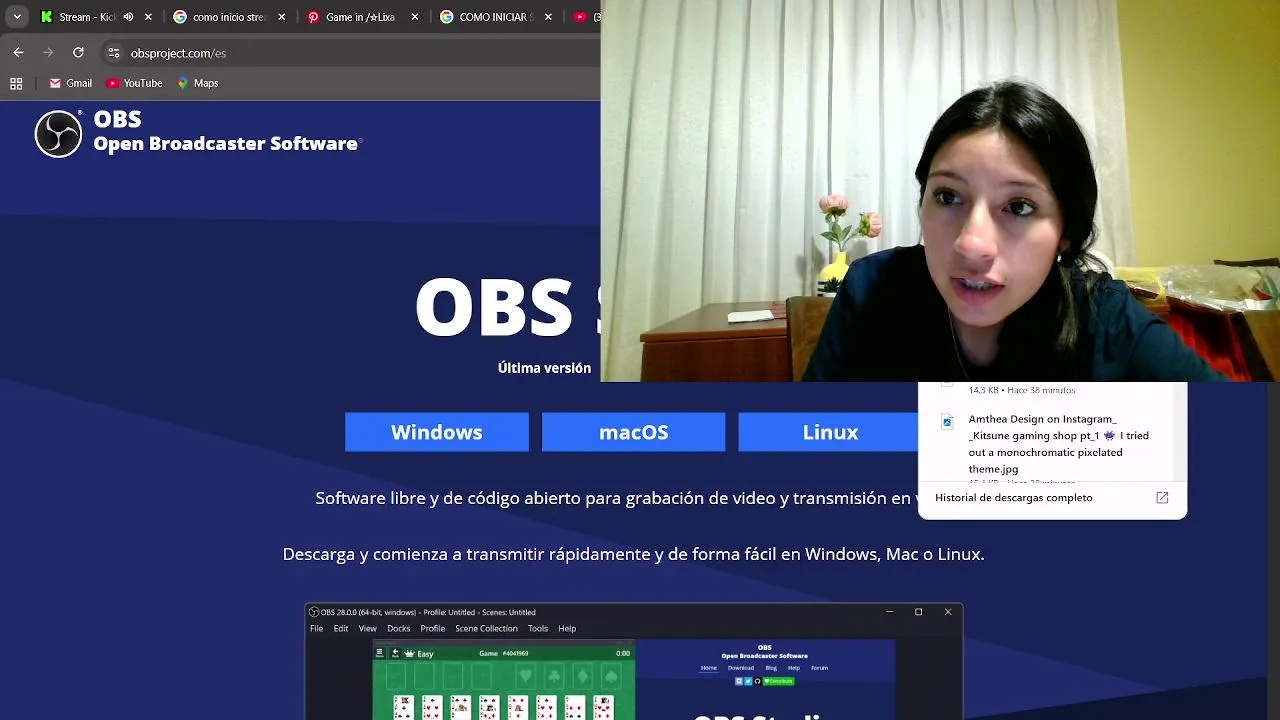This screenshot has height=720, width=1280.
Task: Click the open-in-new-tab icon beside download history
Action: [x=1162, y=497]
